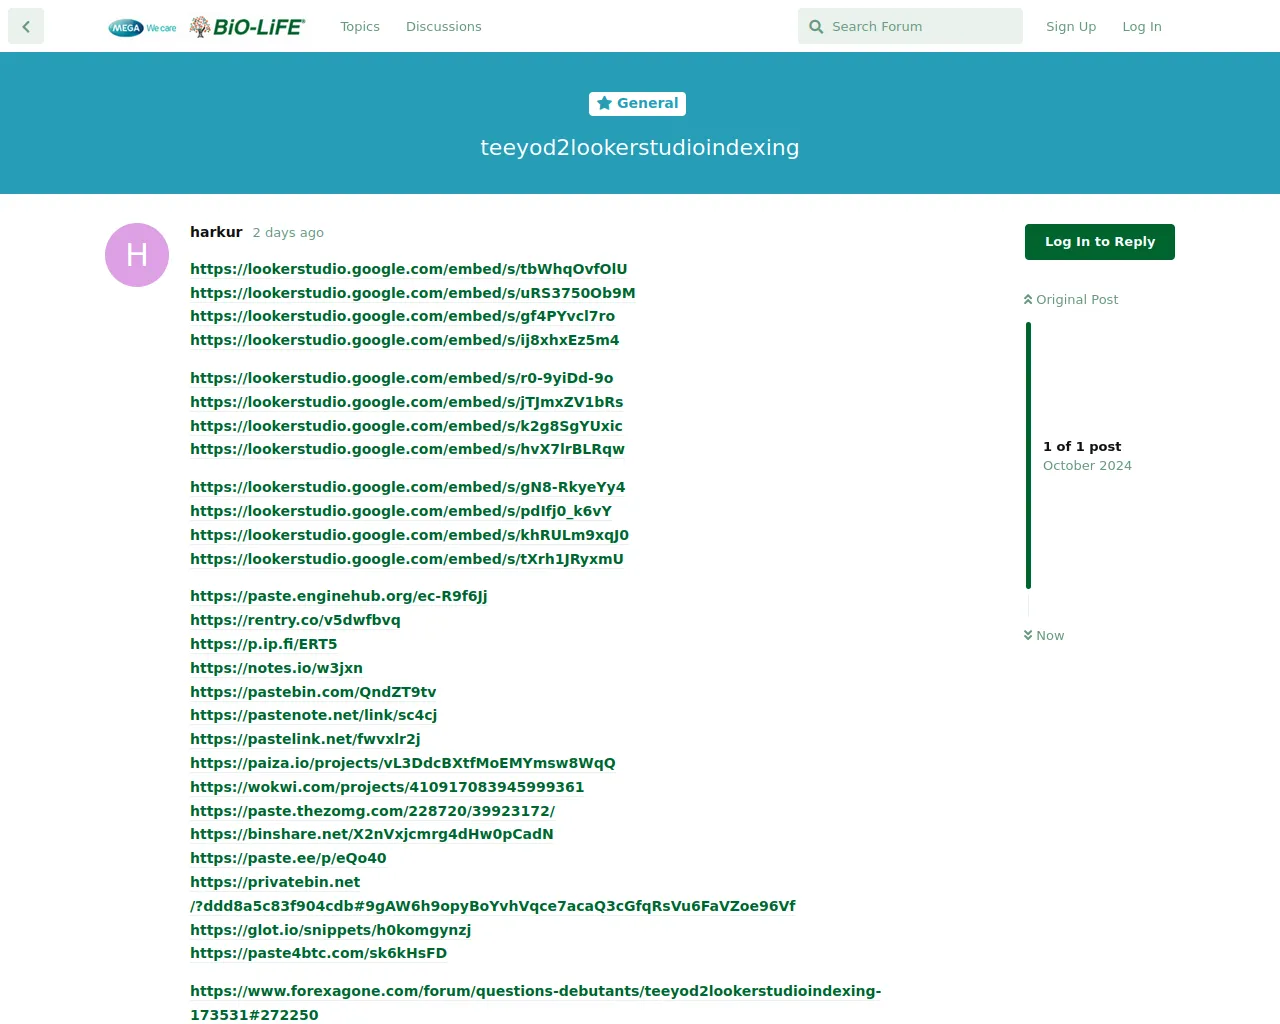This screenshot has width=1280, height=1024.
Task: Click the Sign Up link
Action: coord(1071,27)
